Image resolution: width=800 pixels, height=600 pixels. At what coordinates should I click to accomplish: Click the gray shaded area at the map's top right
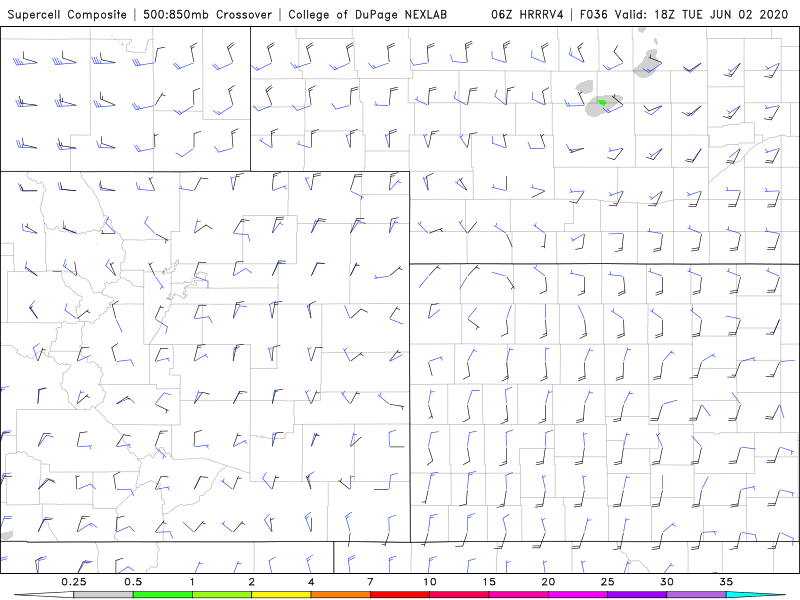pos(647,63)
